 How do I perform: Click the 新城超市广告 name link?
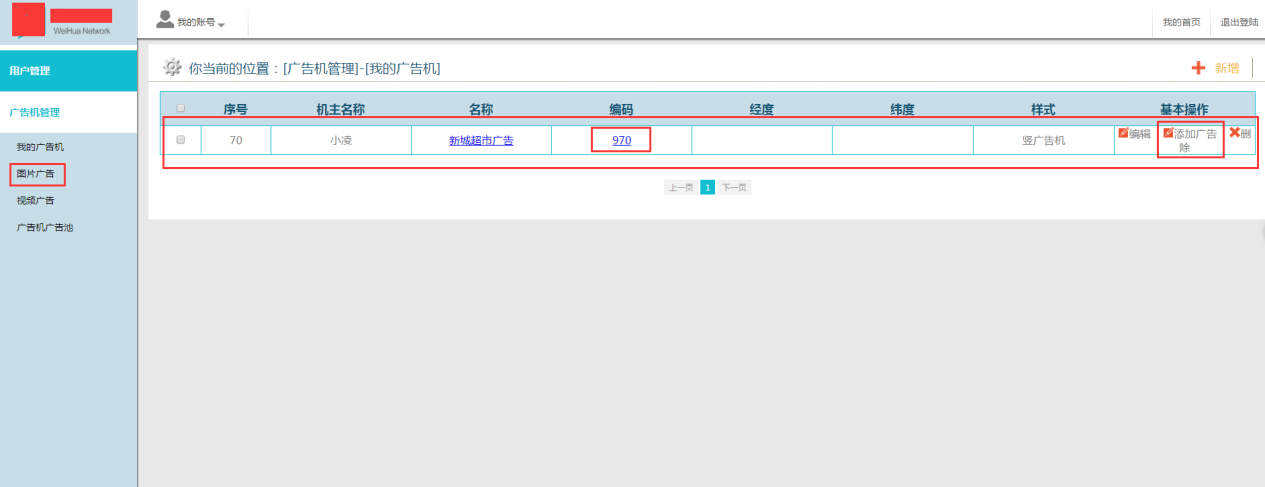coord(481,141)
